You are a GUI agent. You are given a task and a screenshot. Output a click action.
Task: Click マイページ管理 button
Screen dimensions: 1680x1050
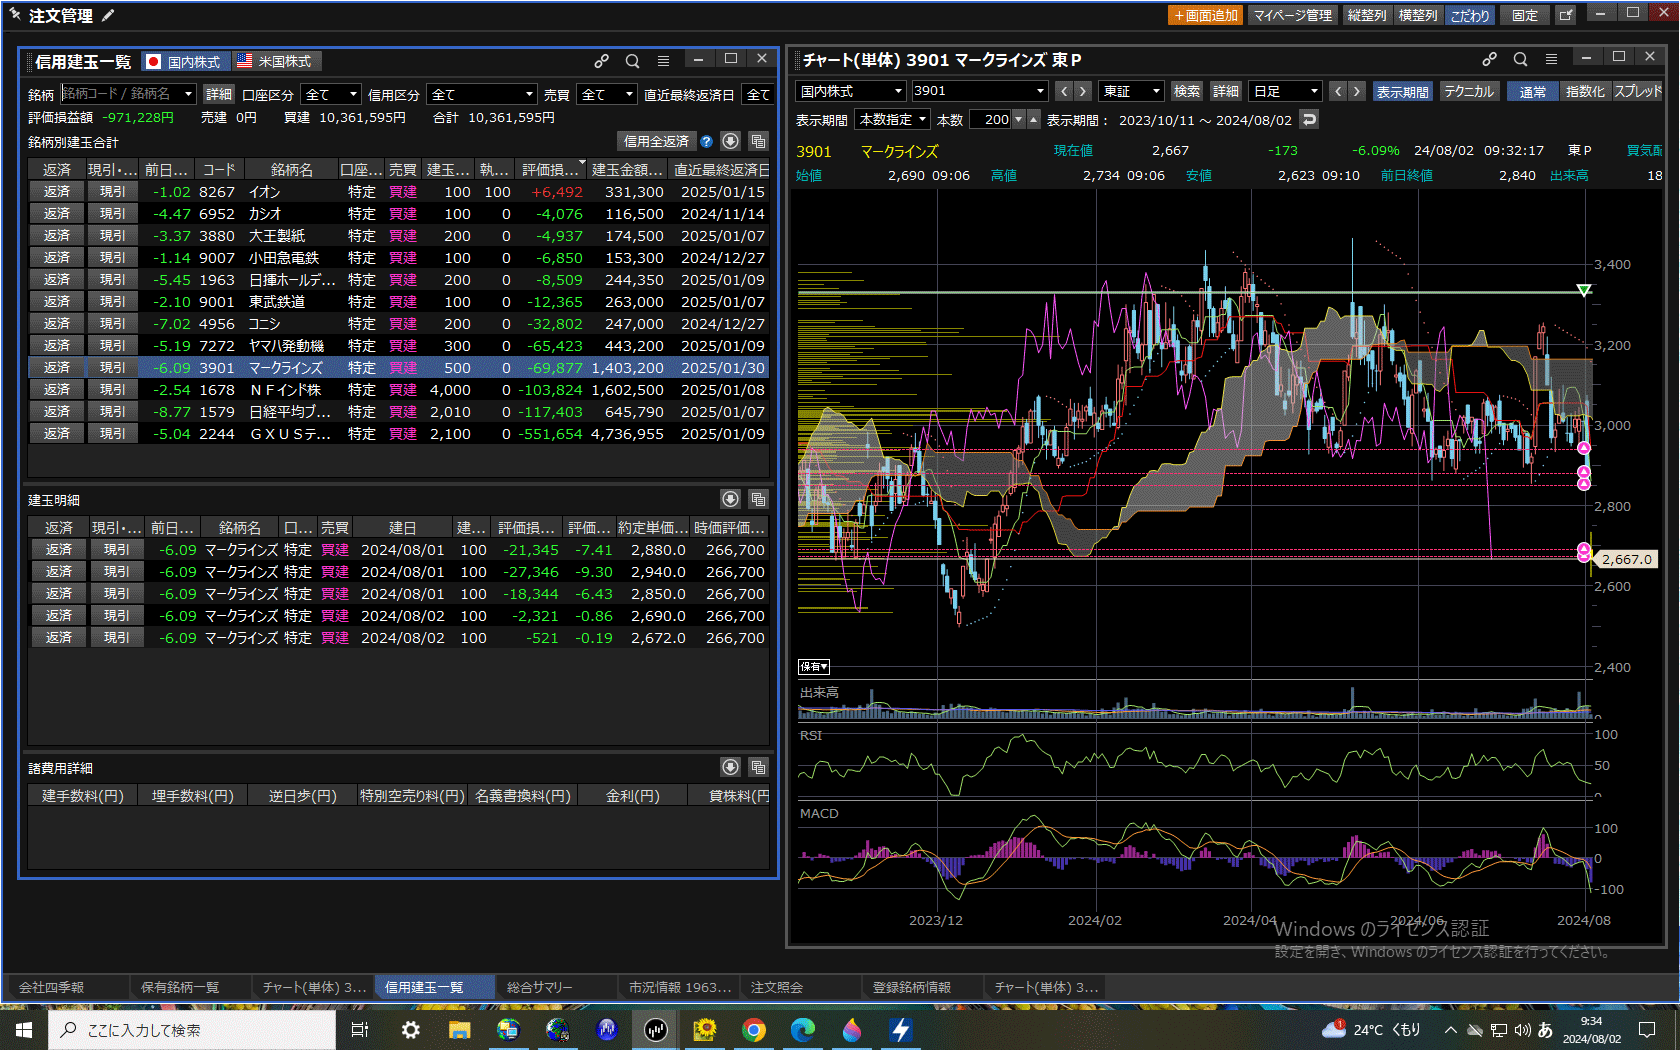[x=1292, y=15]
